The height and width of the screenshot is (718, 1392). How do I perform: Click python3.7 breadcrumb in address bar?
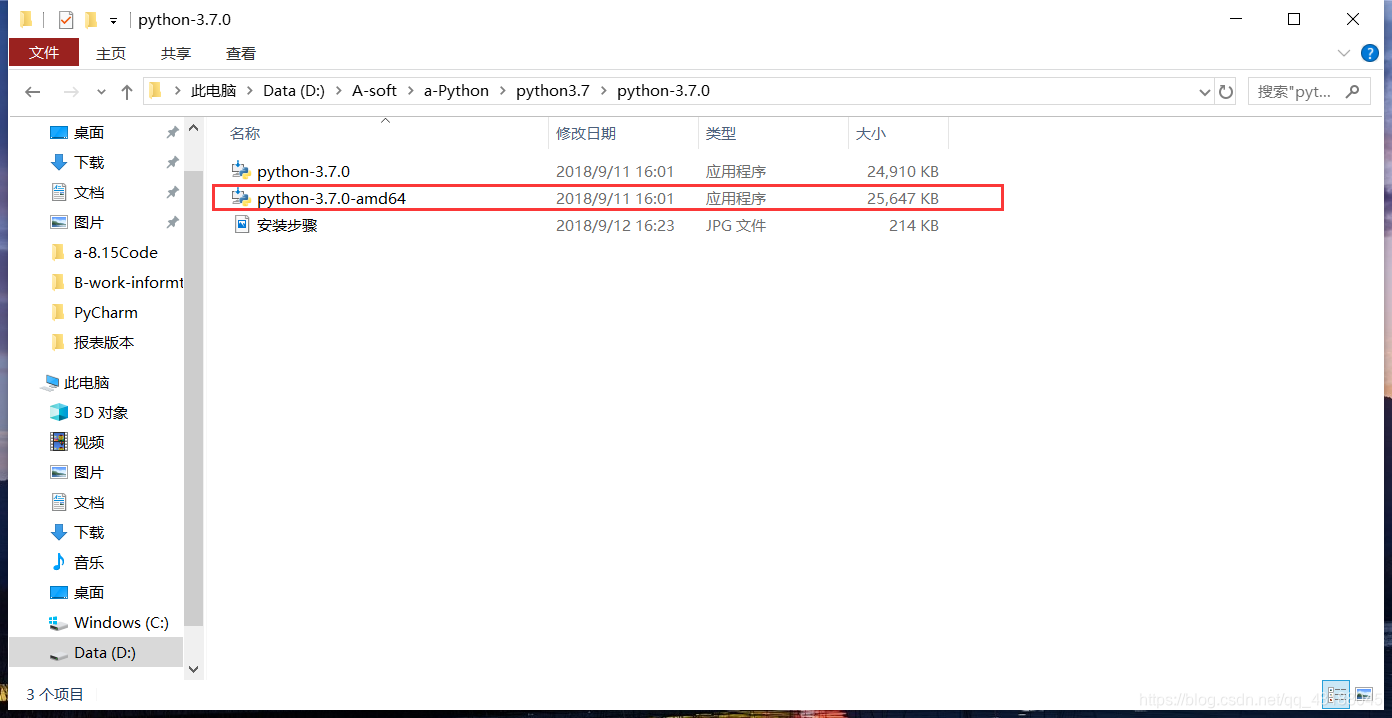point(553,90)
